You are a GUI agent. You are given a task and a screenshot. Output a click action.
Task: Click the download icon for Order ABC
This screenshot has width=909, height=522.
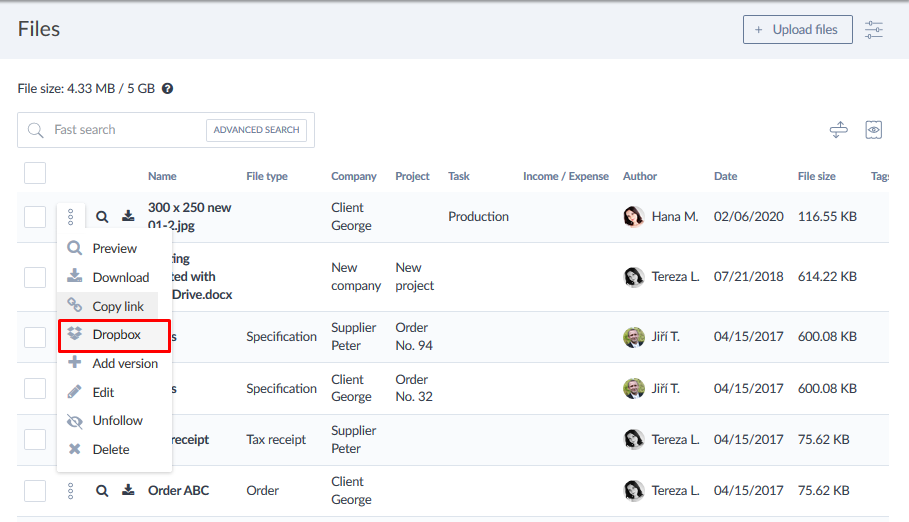click(x=128, y=490)
